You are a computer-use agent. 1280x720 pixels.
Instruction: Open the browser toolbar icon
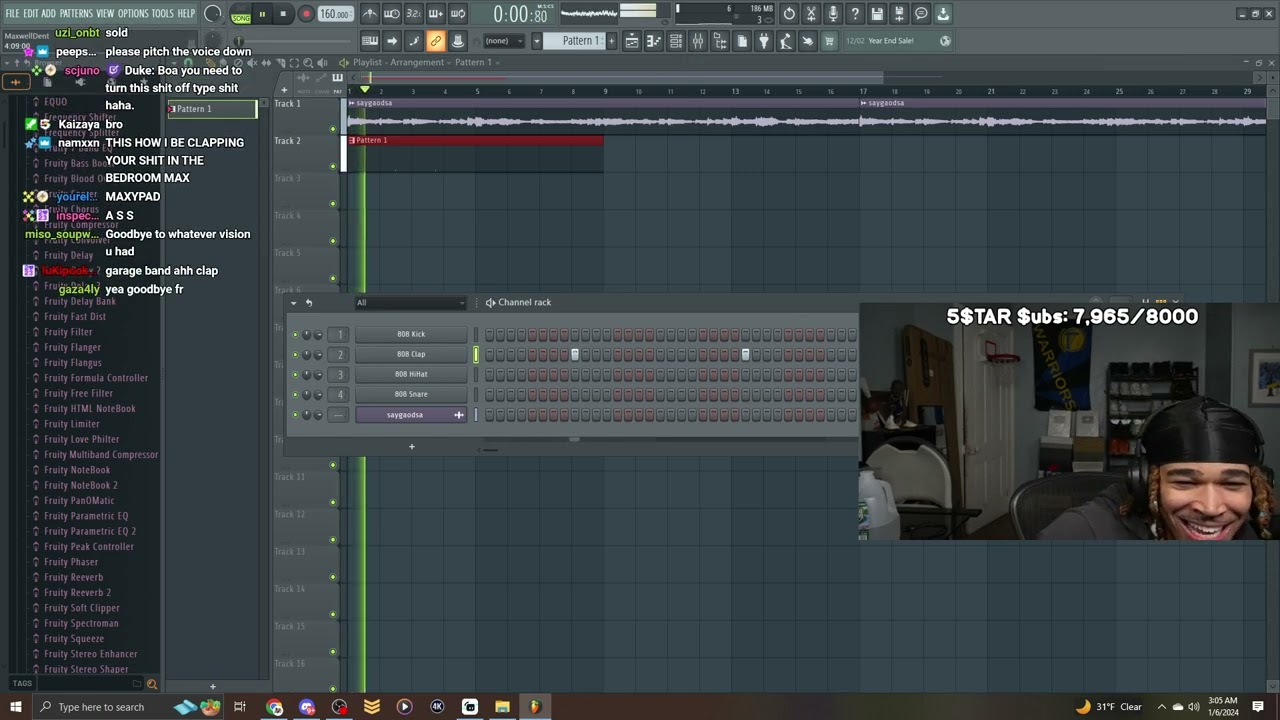[x=720, y=41]
